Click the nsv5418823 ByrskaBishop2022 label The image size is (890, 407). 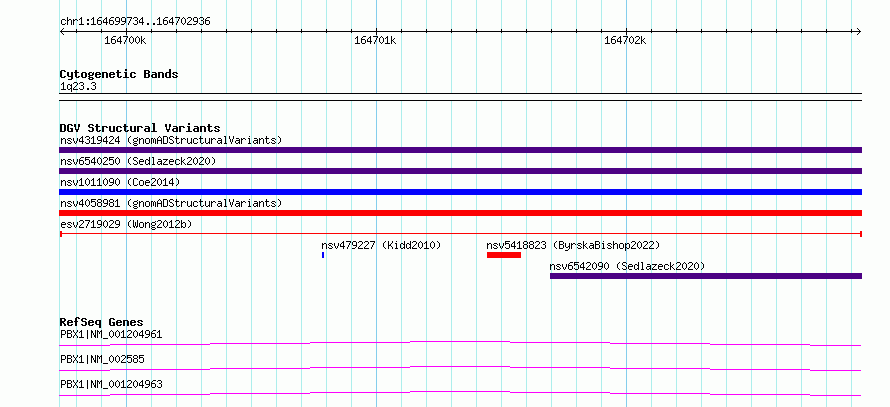pos(573,245)
